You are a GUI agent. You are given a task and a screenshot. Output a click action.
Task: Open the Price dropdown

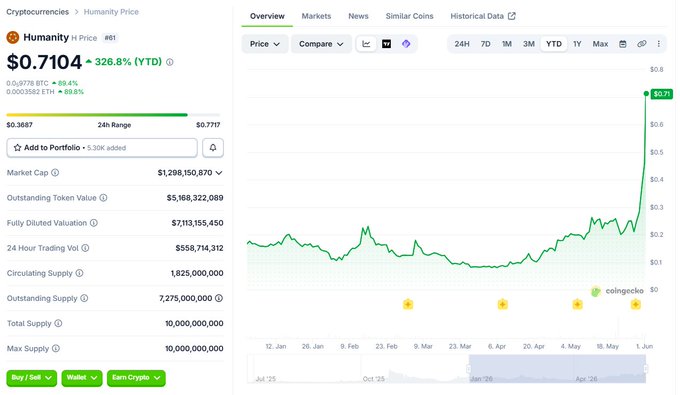(x=265, y=44)
